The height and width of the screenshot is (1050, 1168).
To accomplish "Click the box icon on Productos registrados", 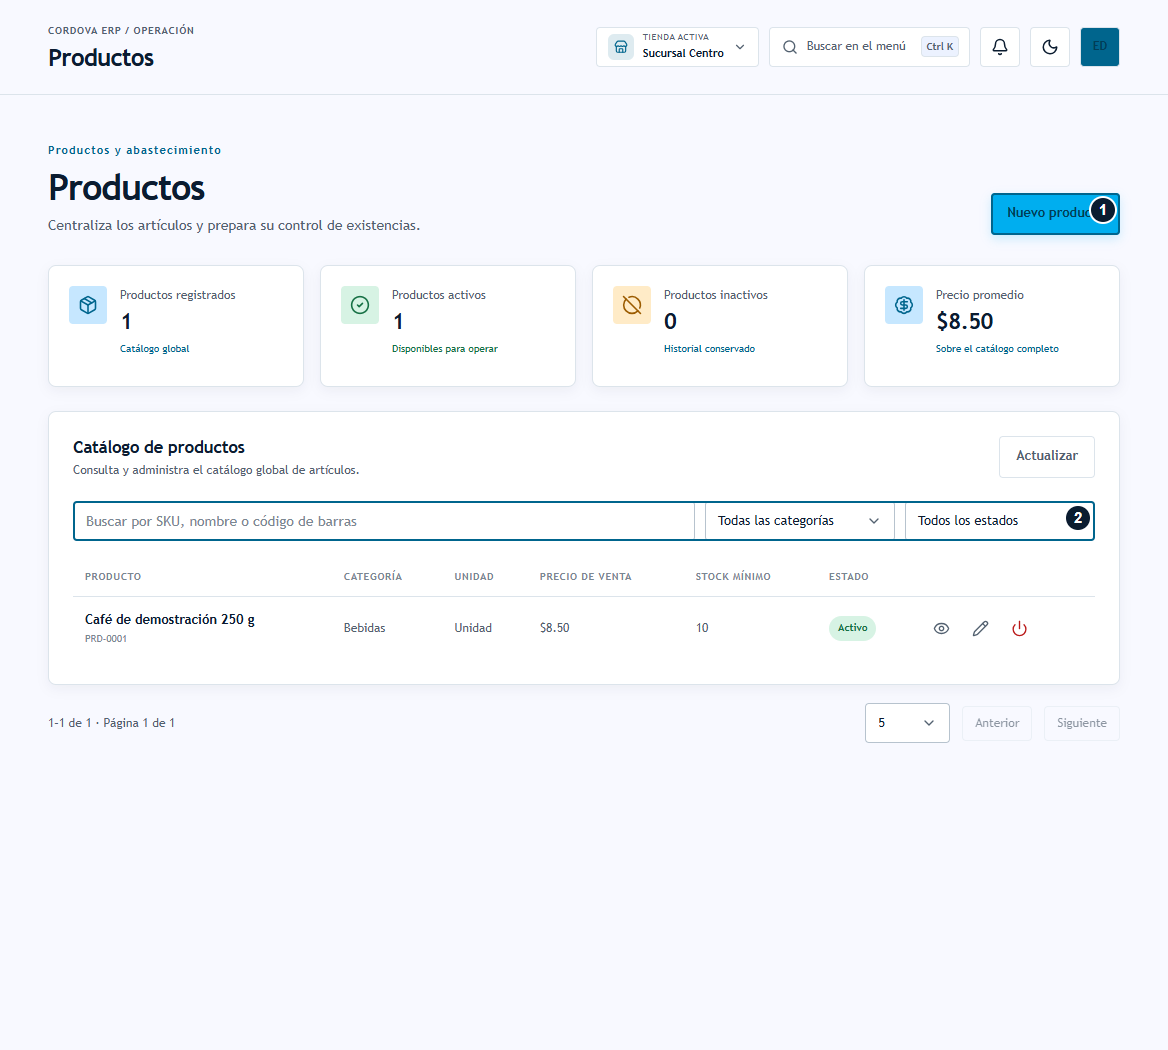I will pyautogui.click(x=88, y=305).
